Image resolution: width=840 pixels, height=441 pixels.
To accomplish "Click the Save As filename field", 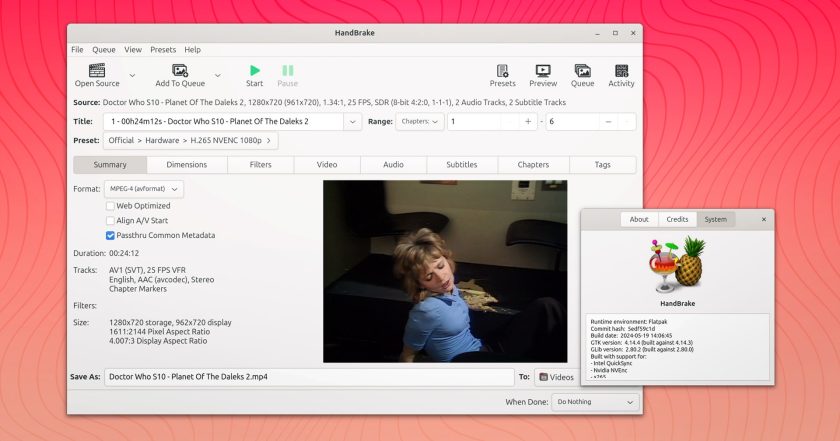I will [x=309, y=377].
